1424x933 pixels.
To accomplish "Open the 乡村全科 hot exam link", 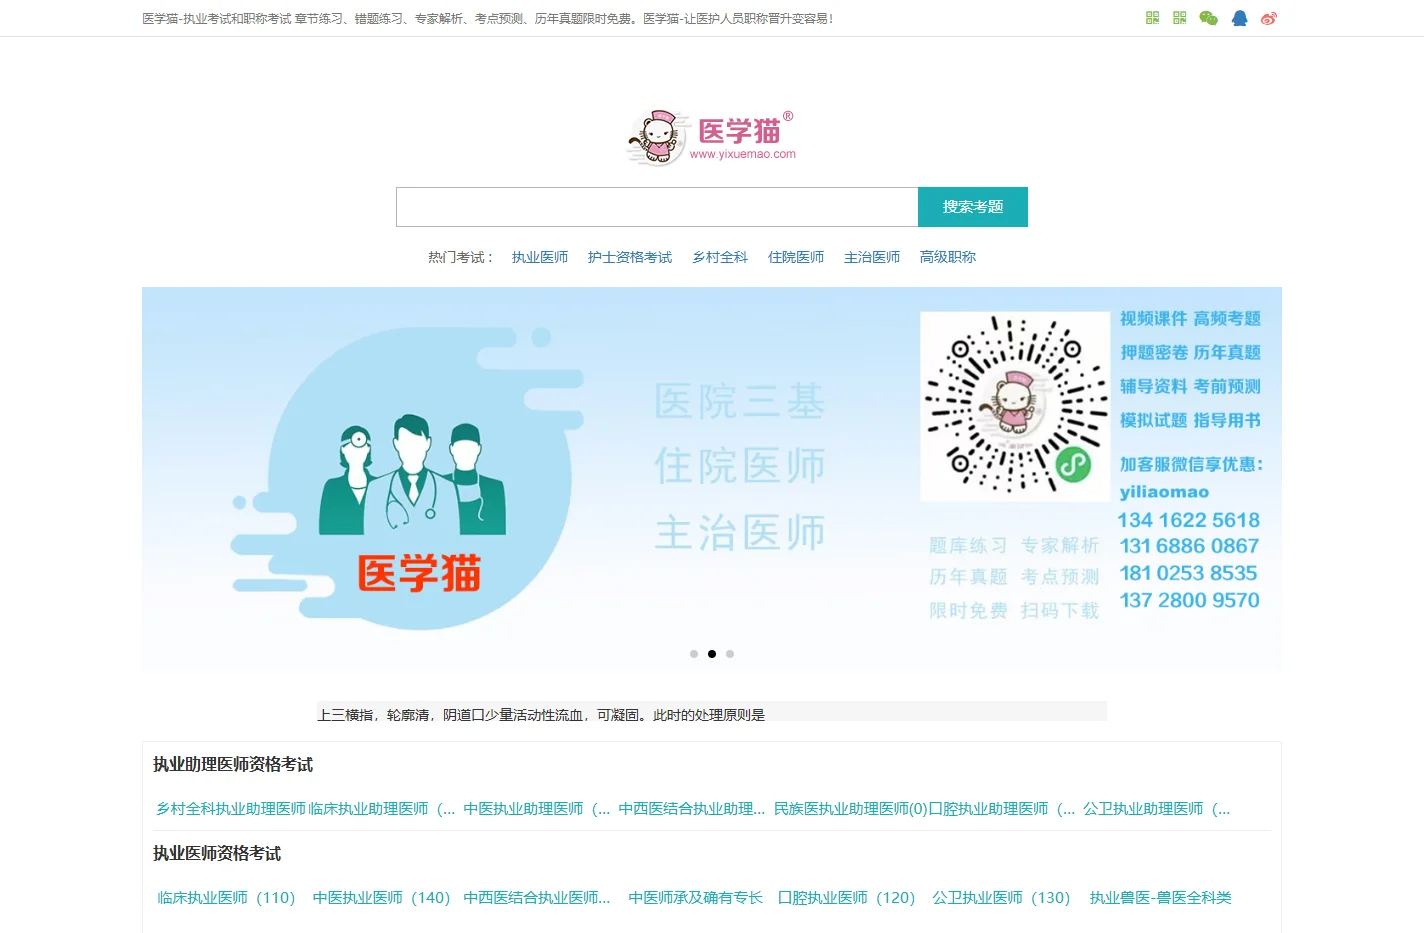I will point(720,257).
